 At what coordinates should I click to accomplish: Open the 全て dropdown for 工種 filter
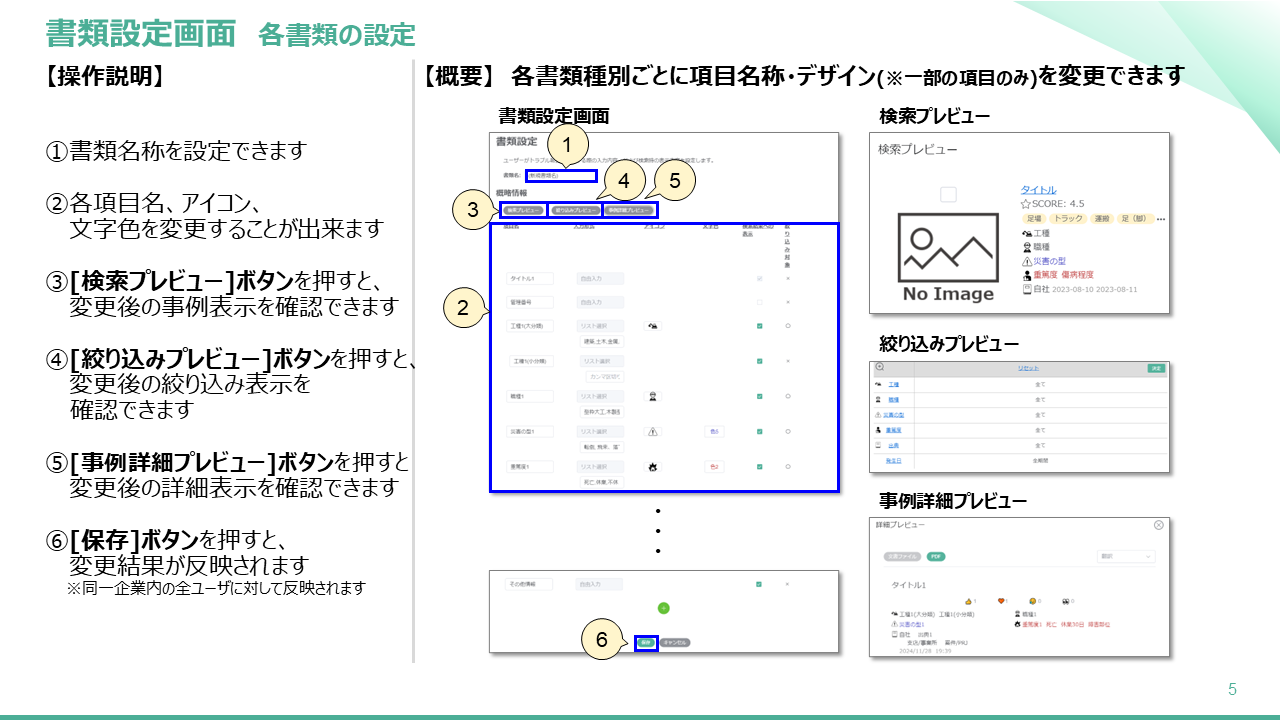click(1041, 384)
